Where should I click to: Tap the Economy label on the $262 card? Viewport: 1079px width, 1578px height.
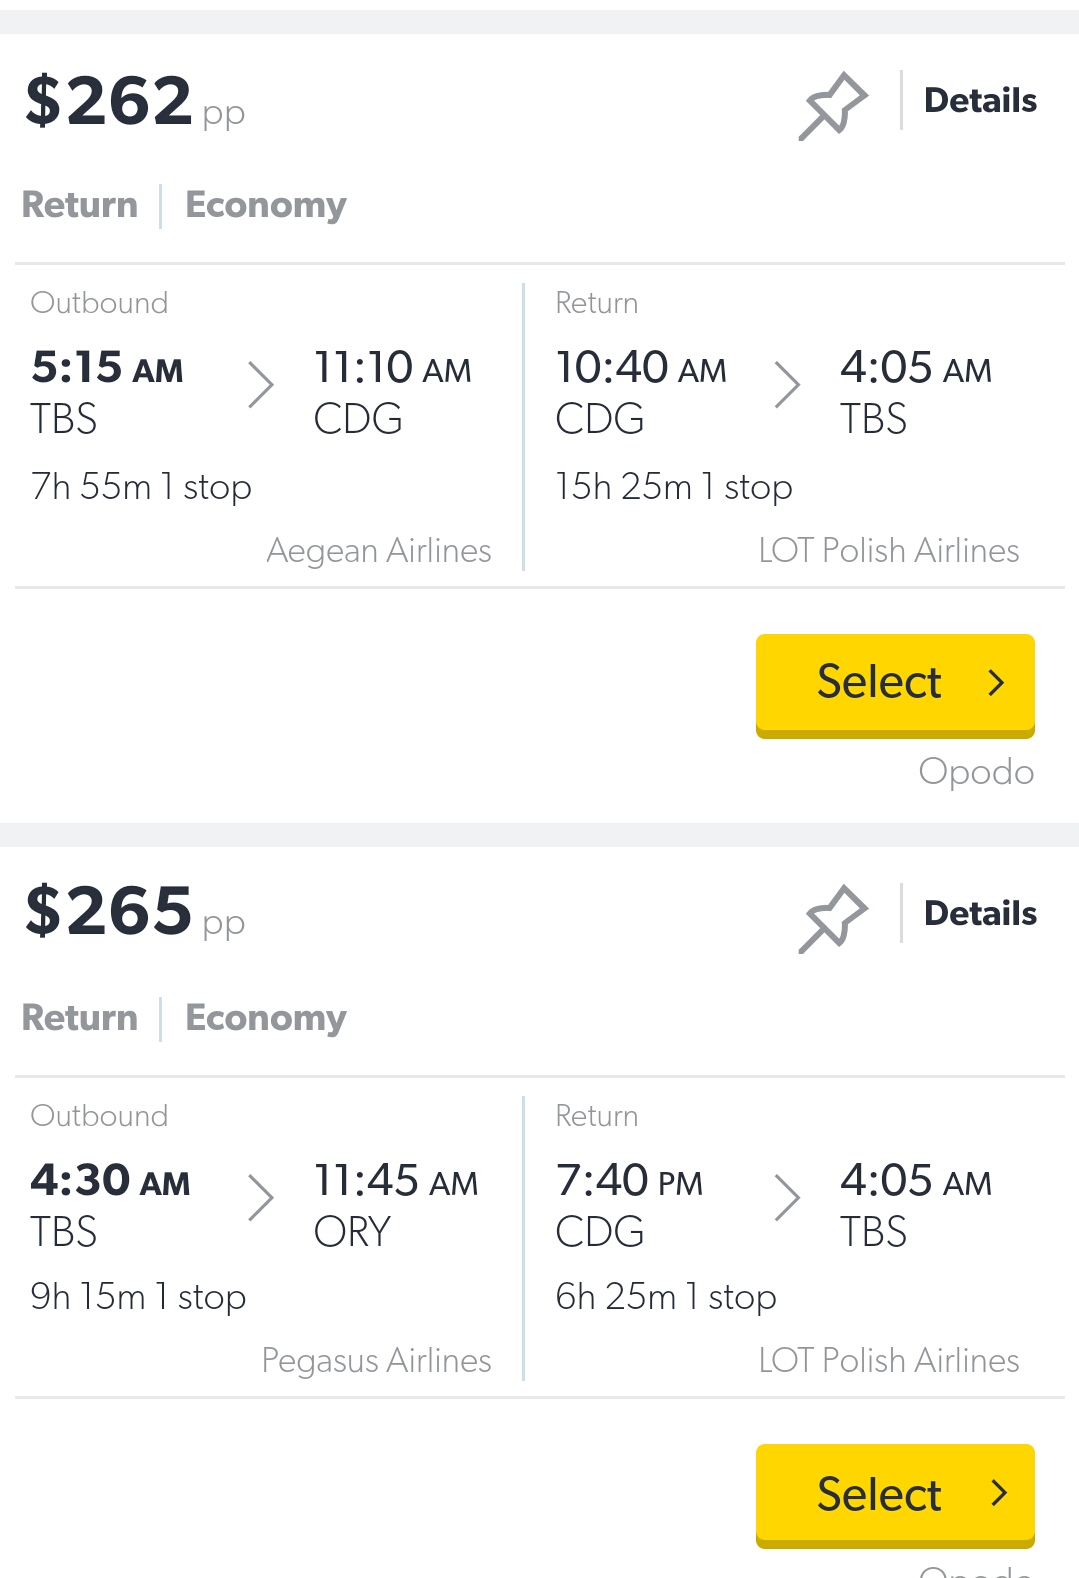point(266,205)
